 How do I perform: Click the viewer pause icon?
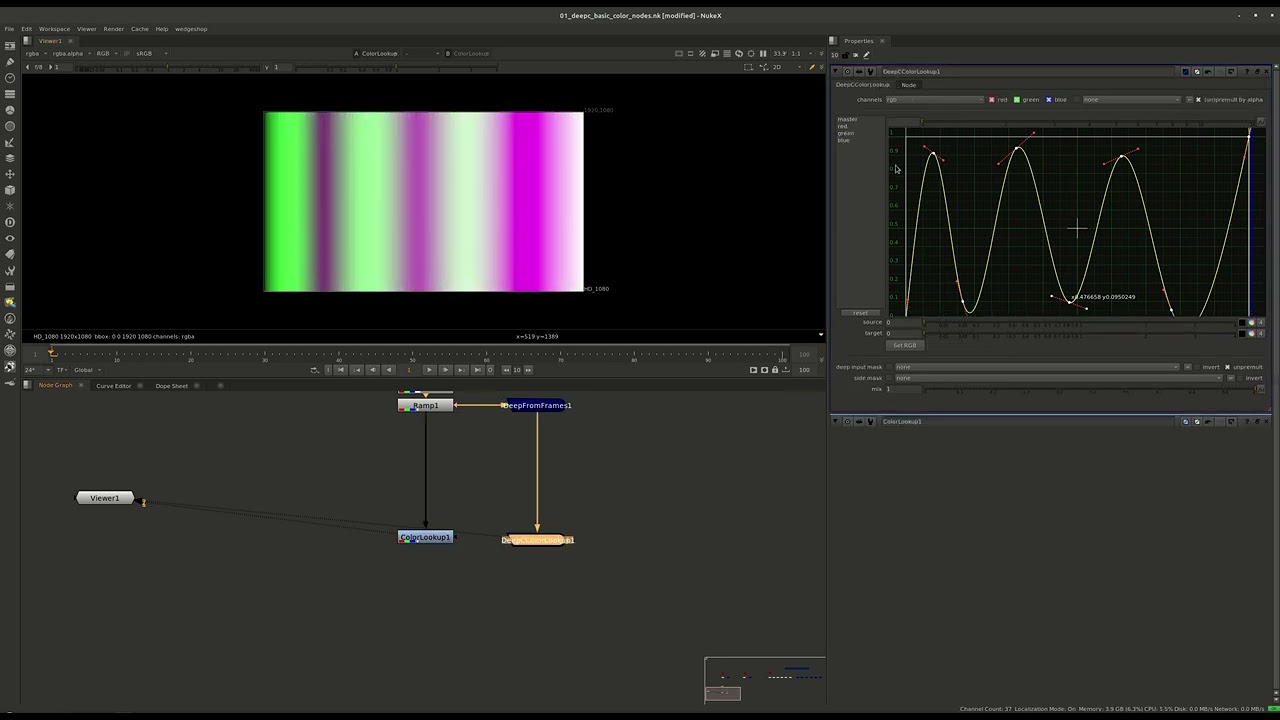[x=763, y=53]
